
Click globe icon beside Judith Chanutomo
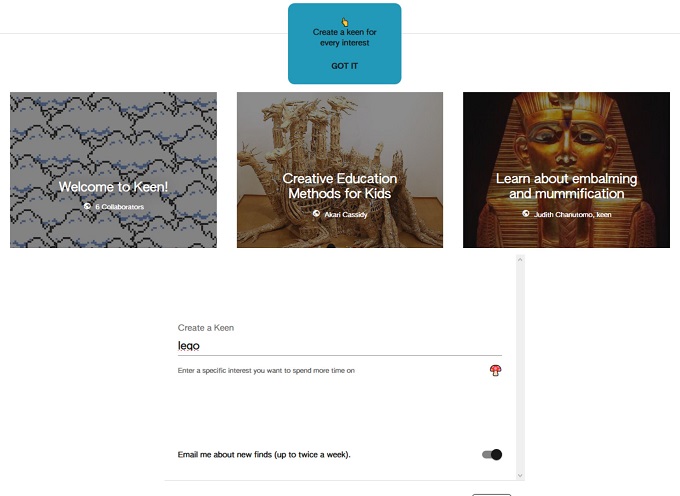pyautogui.click(x=526, y=214)
